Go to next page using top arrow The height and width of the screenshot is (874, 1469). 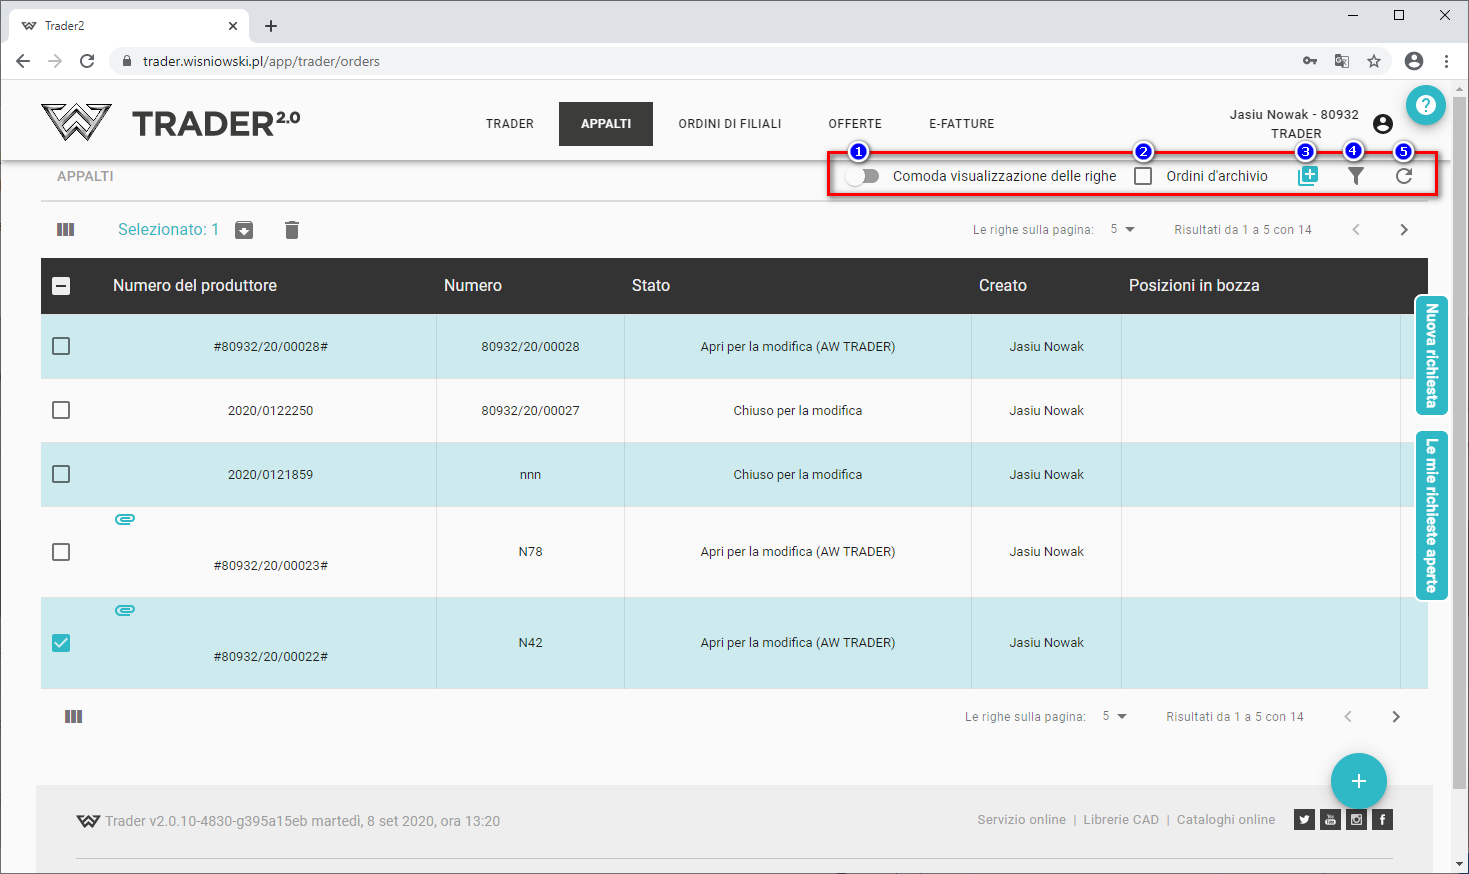[1403, 230]
